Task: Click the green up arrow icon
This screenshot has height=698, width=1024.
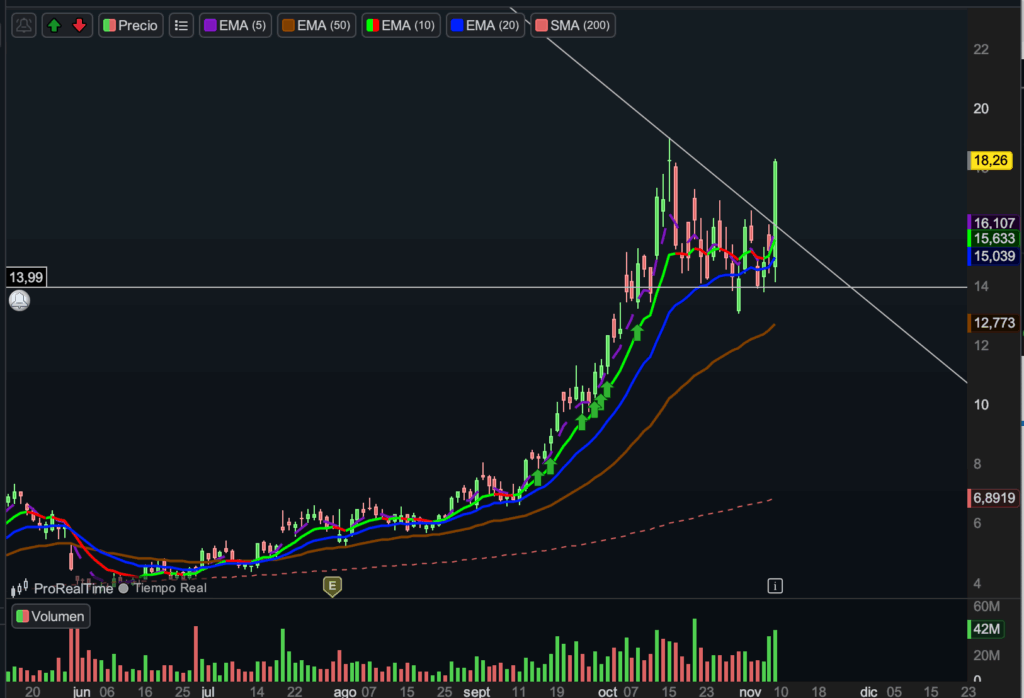Action: pyautogui.click(x=54, y=25)
